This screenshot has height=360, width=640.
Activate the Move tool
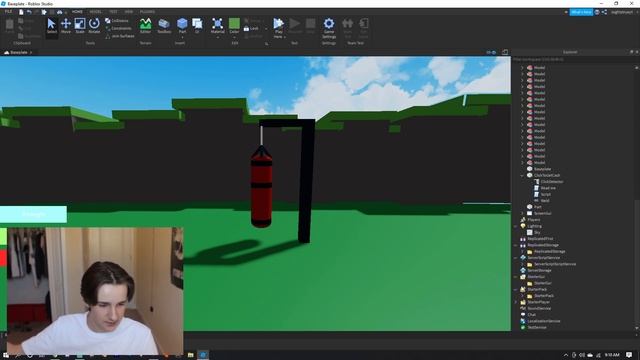pyautogui.click(x=66, y=27)
